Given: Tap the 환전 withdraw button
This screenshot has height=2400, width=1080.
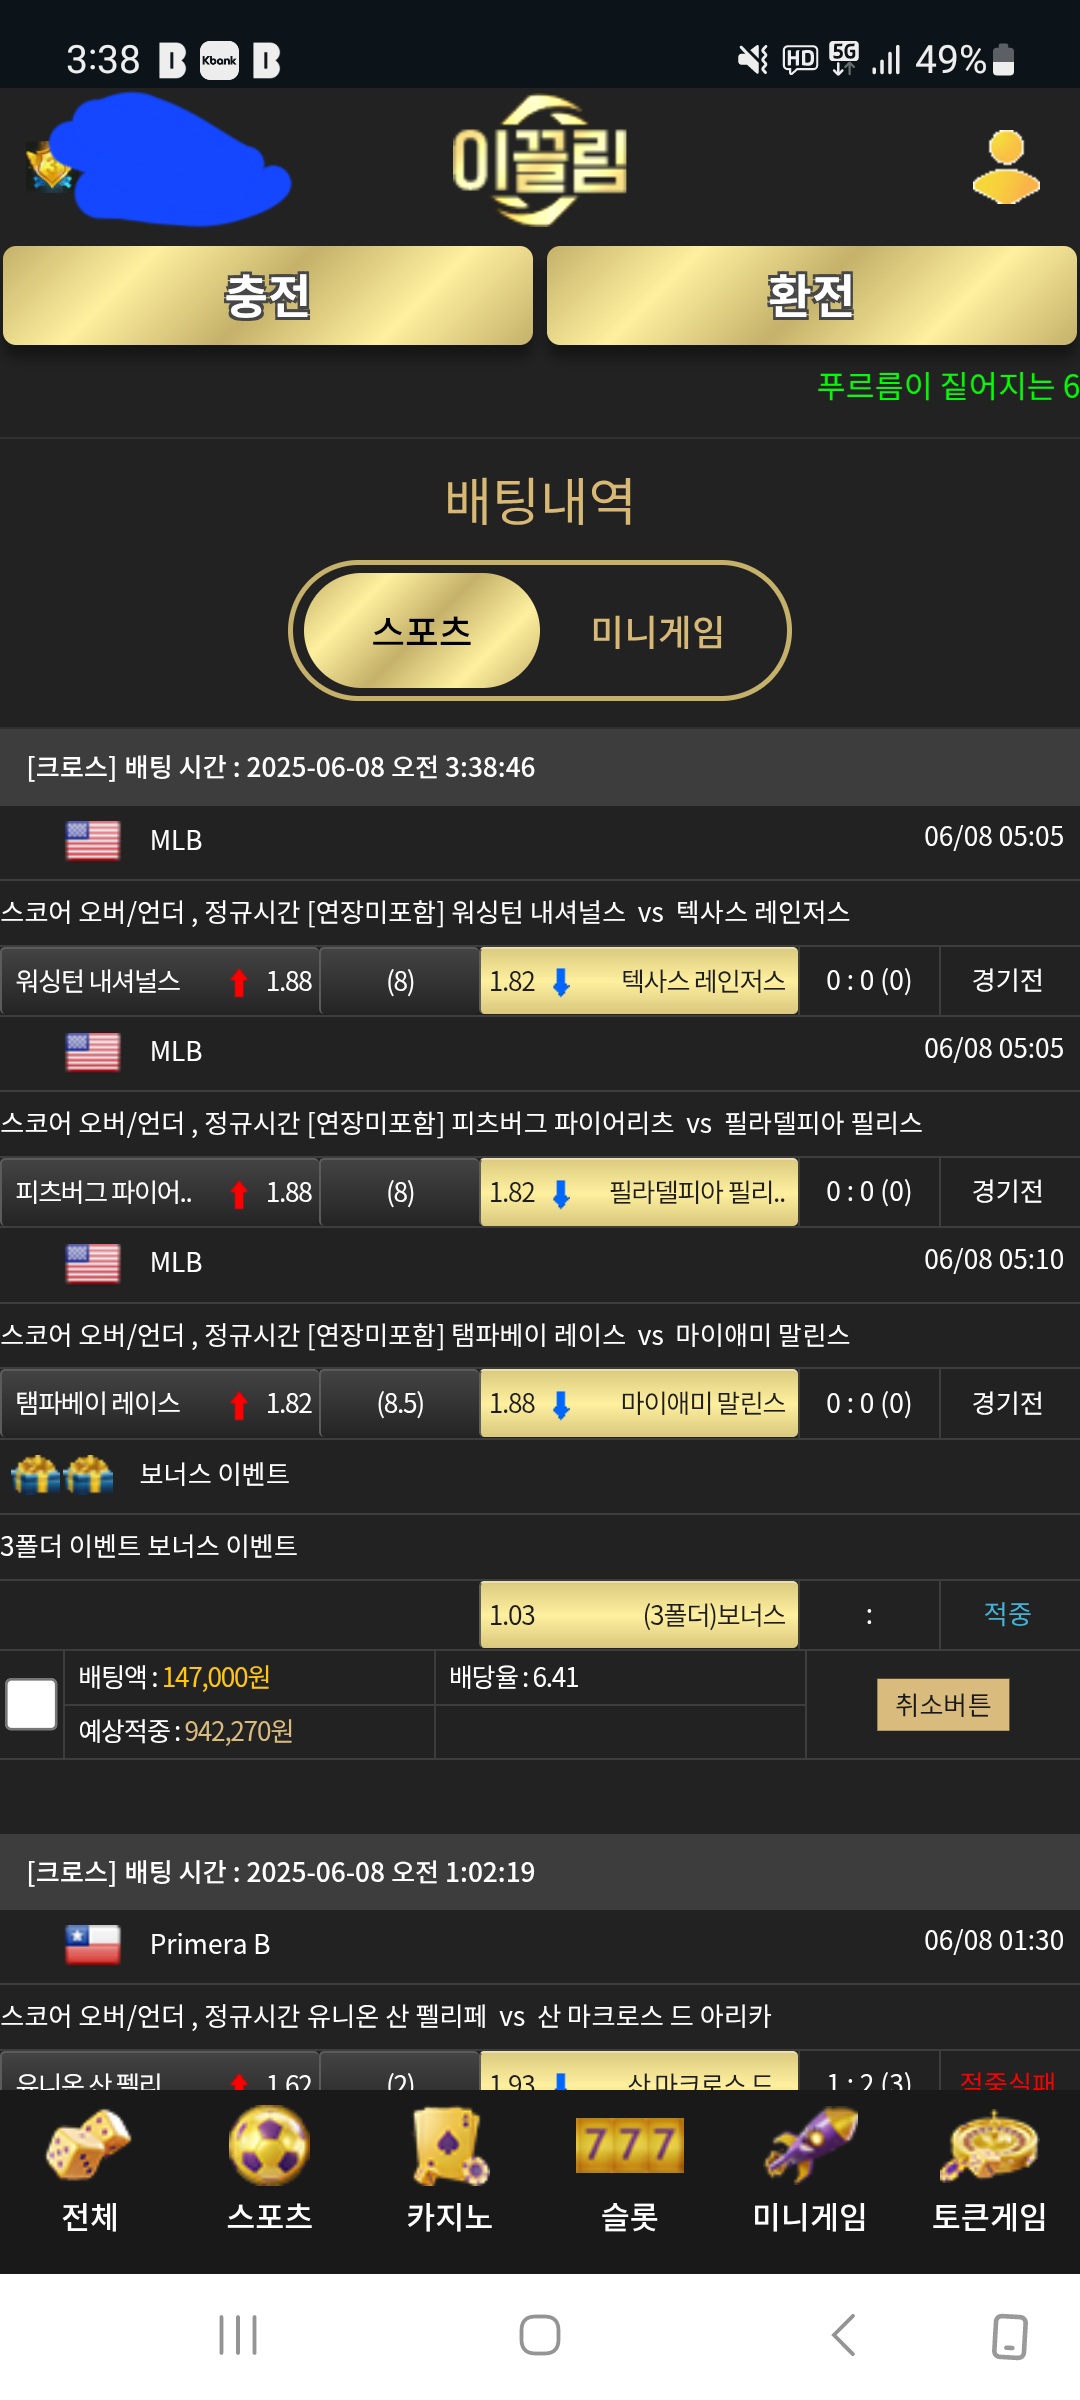Looking at the screenshot, I should coord(812,296).
